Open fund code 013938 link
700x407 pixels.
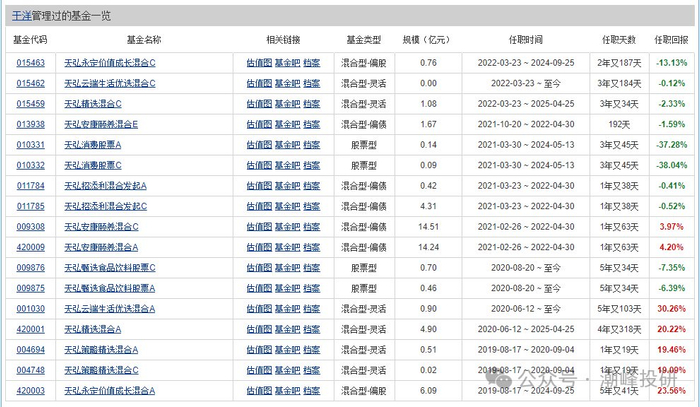pyautogui.click(x=30, y=125)
